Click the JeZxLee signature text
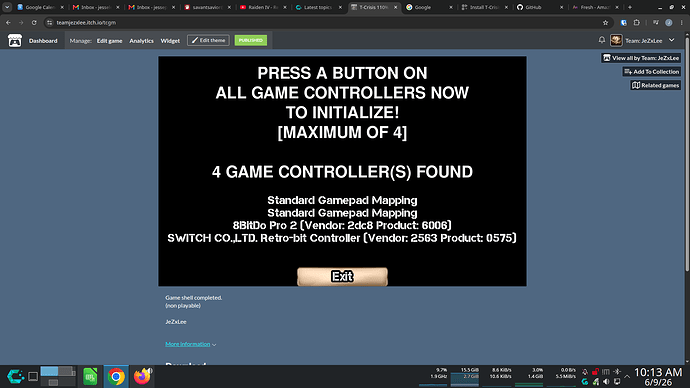This screenshot has height=388, width=690. tap(176, 322)
